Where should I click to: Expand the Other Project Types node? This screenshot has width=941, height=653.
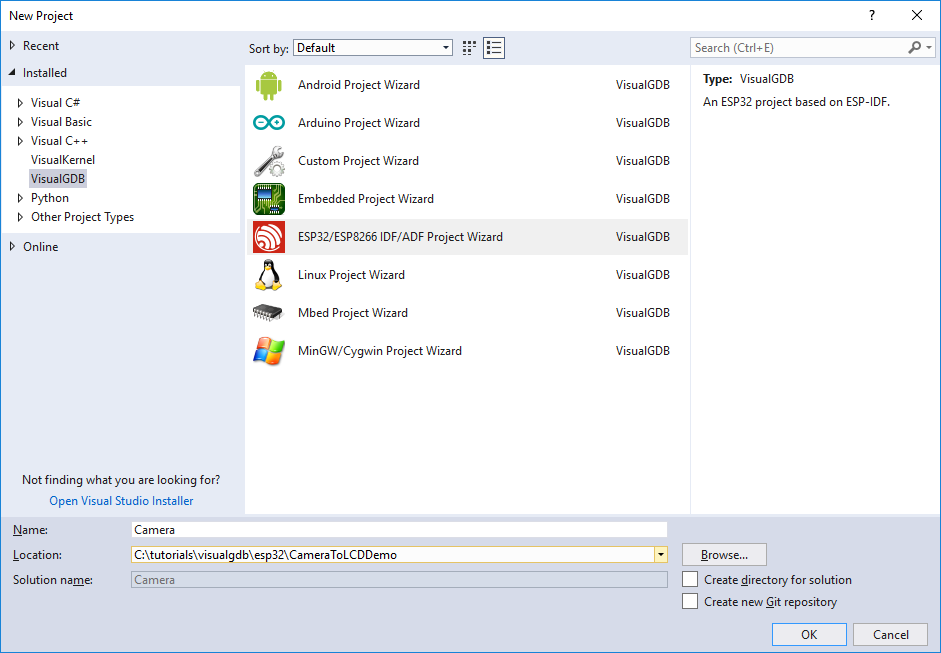(x=20, y=217)
